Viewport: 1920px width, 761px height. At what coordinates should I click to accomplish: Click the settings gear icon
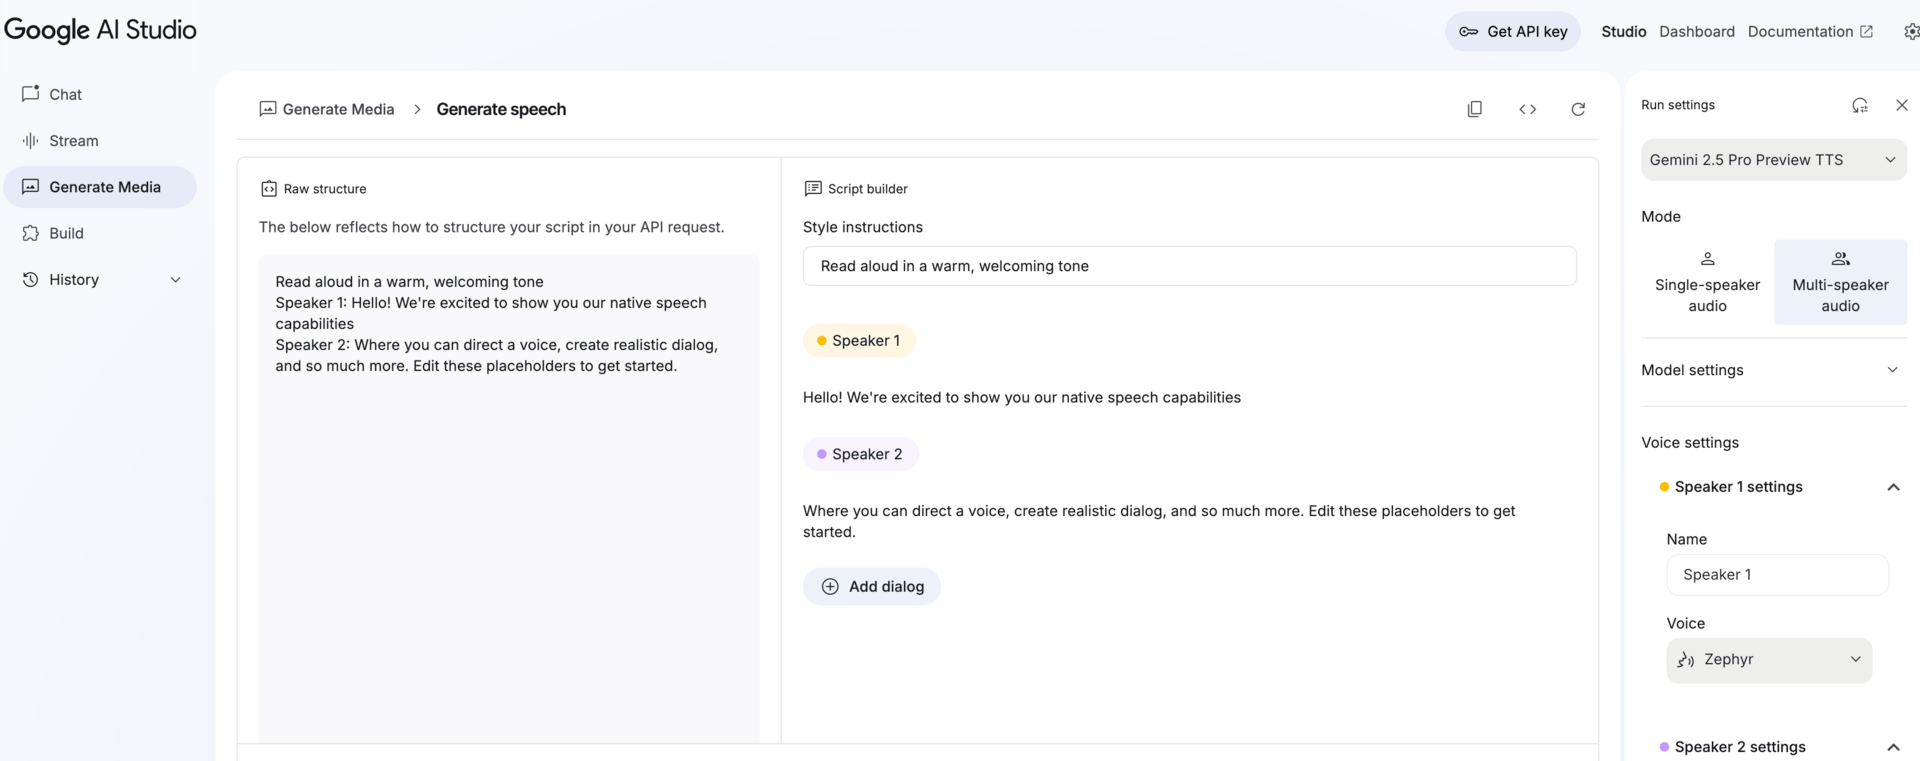pyautogui.click(x=1911, y=32)
